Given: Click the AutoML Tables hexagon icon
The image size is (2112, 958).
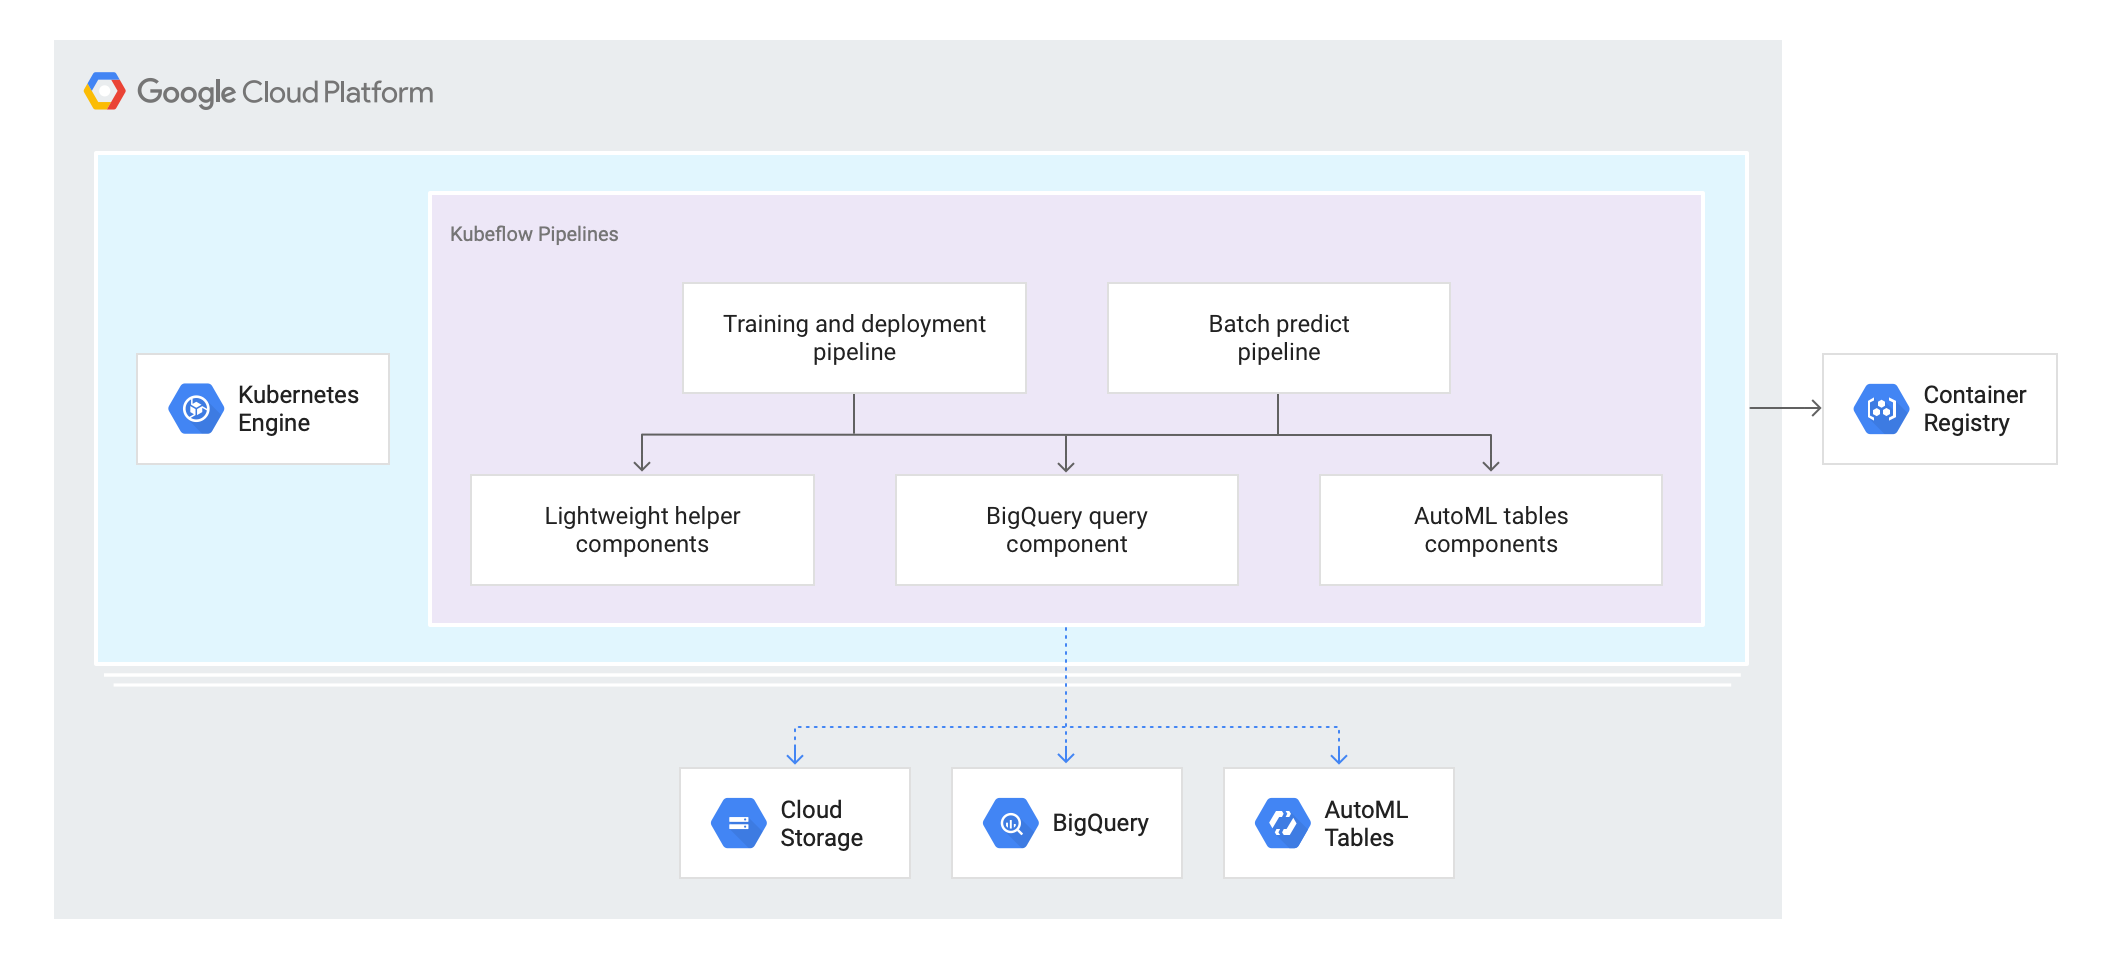Looking at the screenshot, I should 1282,823.
